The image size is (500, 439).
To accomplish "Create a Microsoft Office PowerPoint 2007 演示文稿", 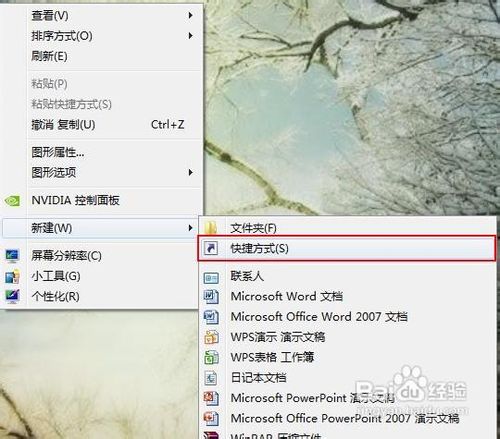I will pyautogui.click(x=347, y=418).
